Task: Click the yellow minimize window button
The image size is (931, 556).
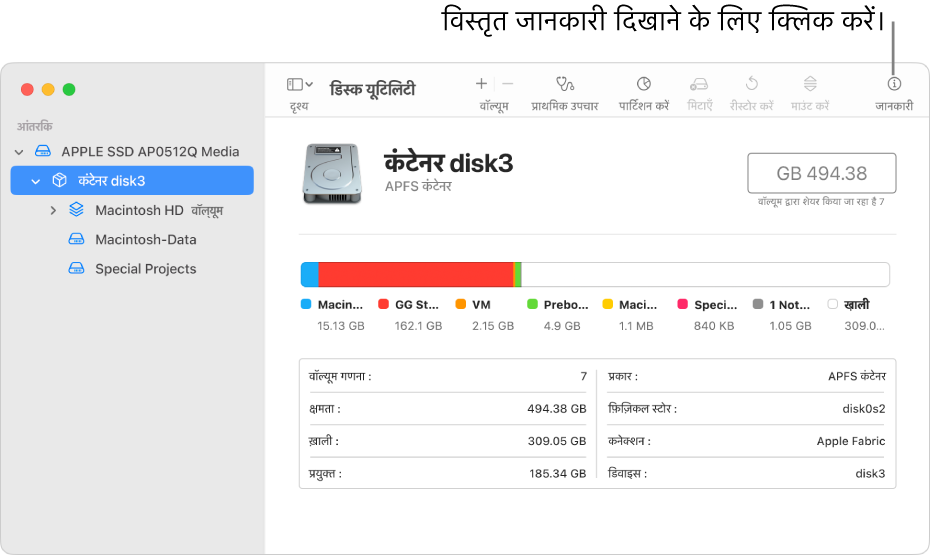Action: point(48,90)
